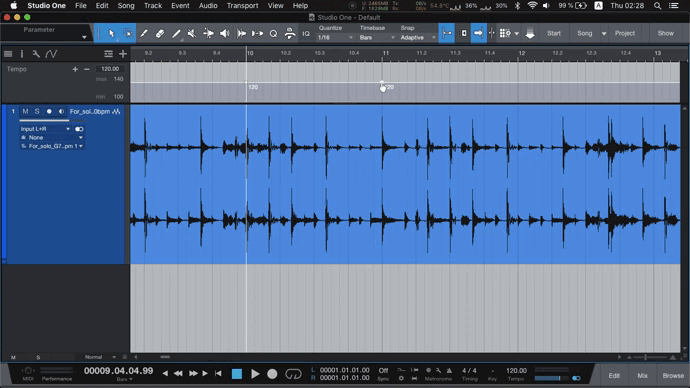The height and width of the screenshot is (388, 690).
Task: Open the Transport menu
Action: [242, 6]
